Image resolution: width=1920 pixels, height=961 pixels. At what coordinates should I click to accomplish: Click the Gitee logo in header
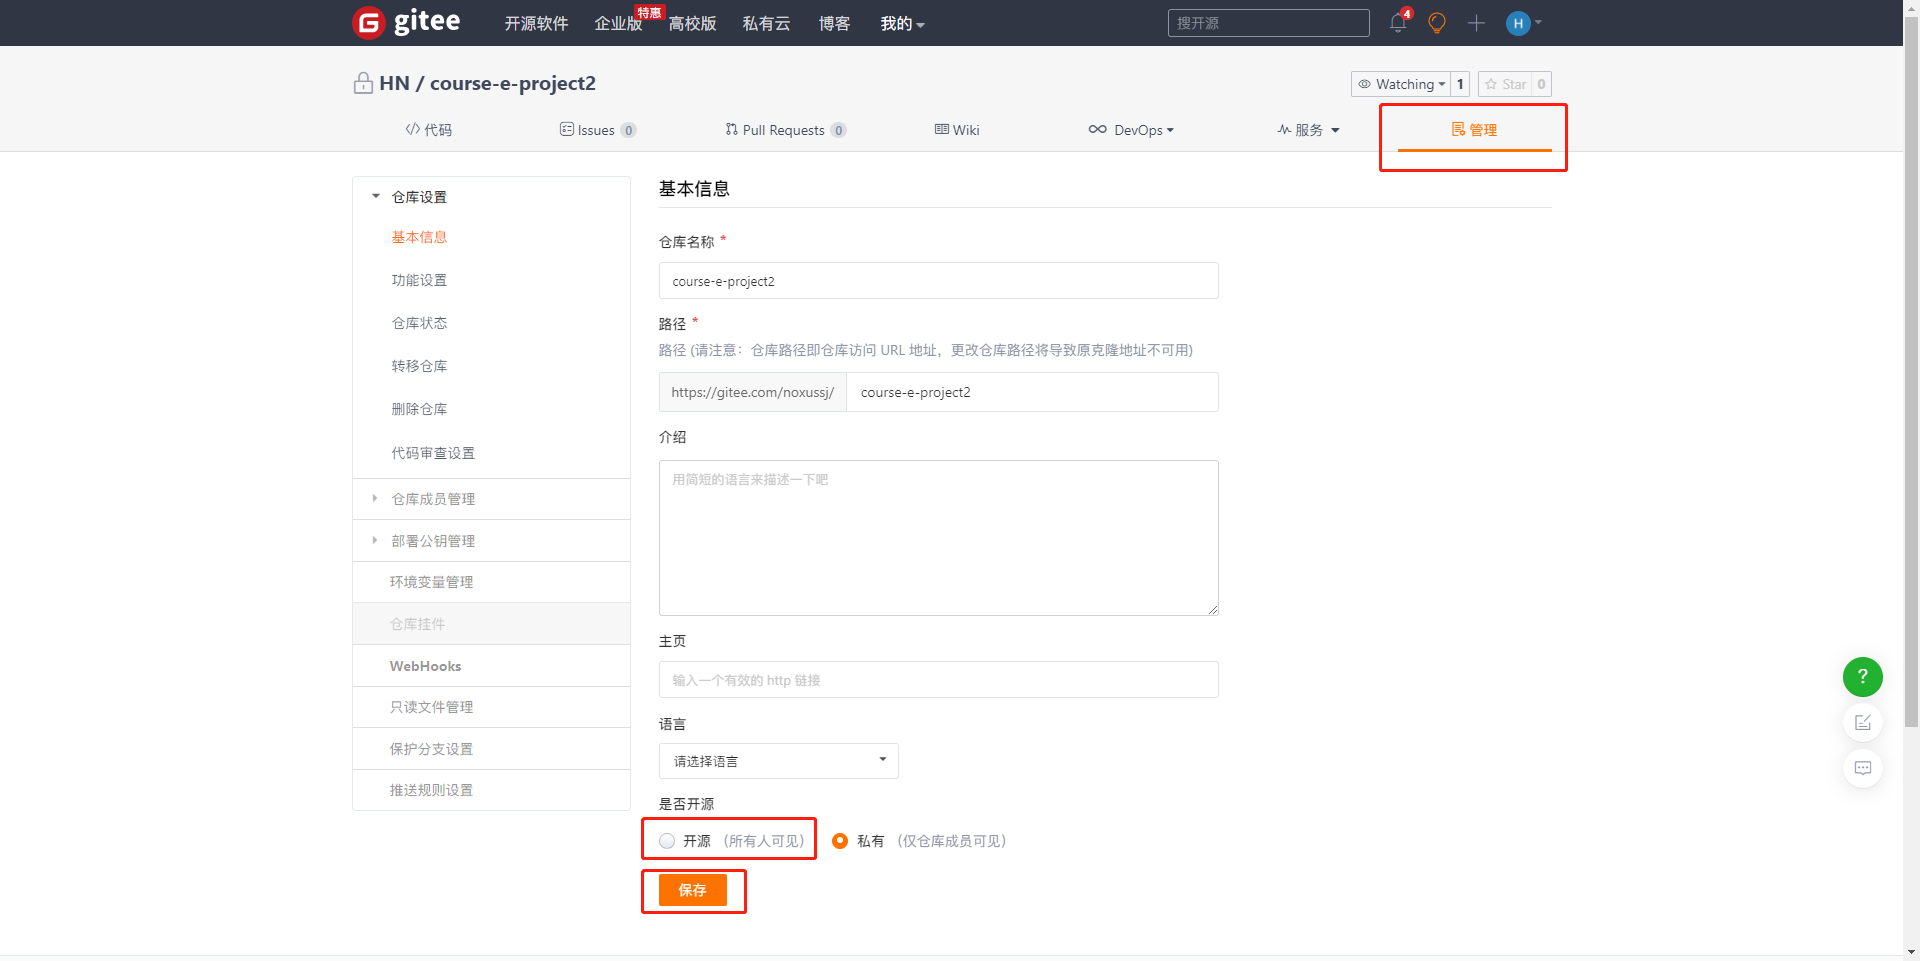[407, 22]
